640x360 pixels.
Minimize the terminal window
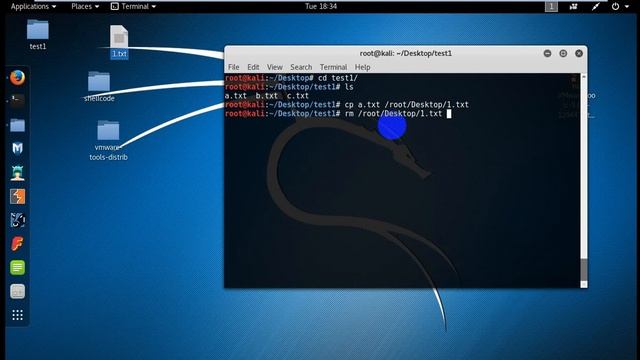[x=547, y=53]
